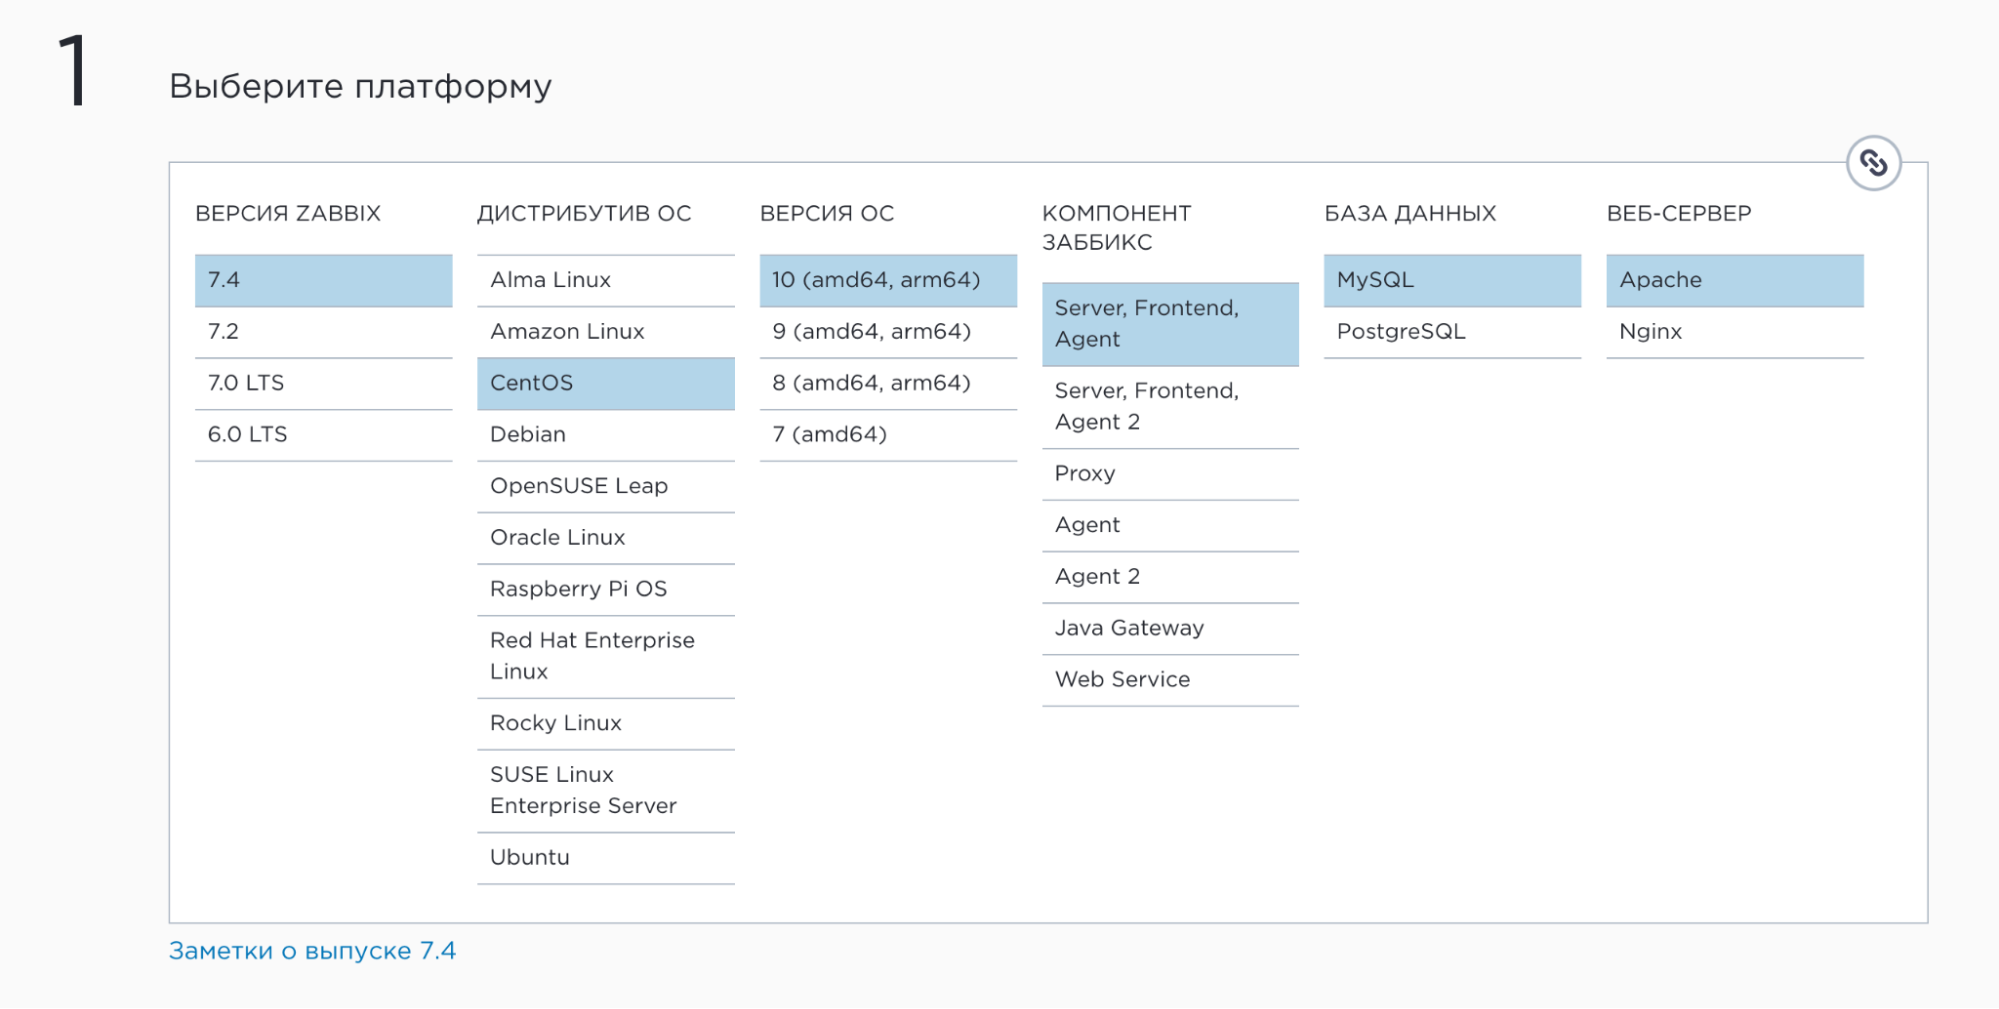Choose the Proxy component
Viewport: 1999px width, 1009px height.
pos(1170,474)
